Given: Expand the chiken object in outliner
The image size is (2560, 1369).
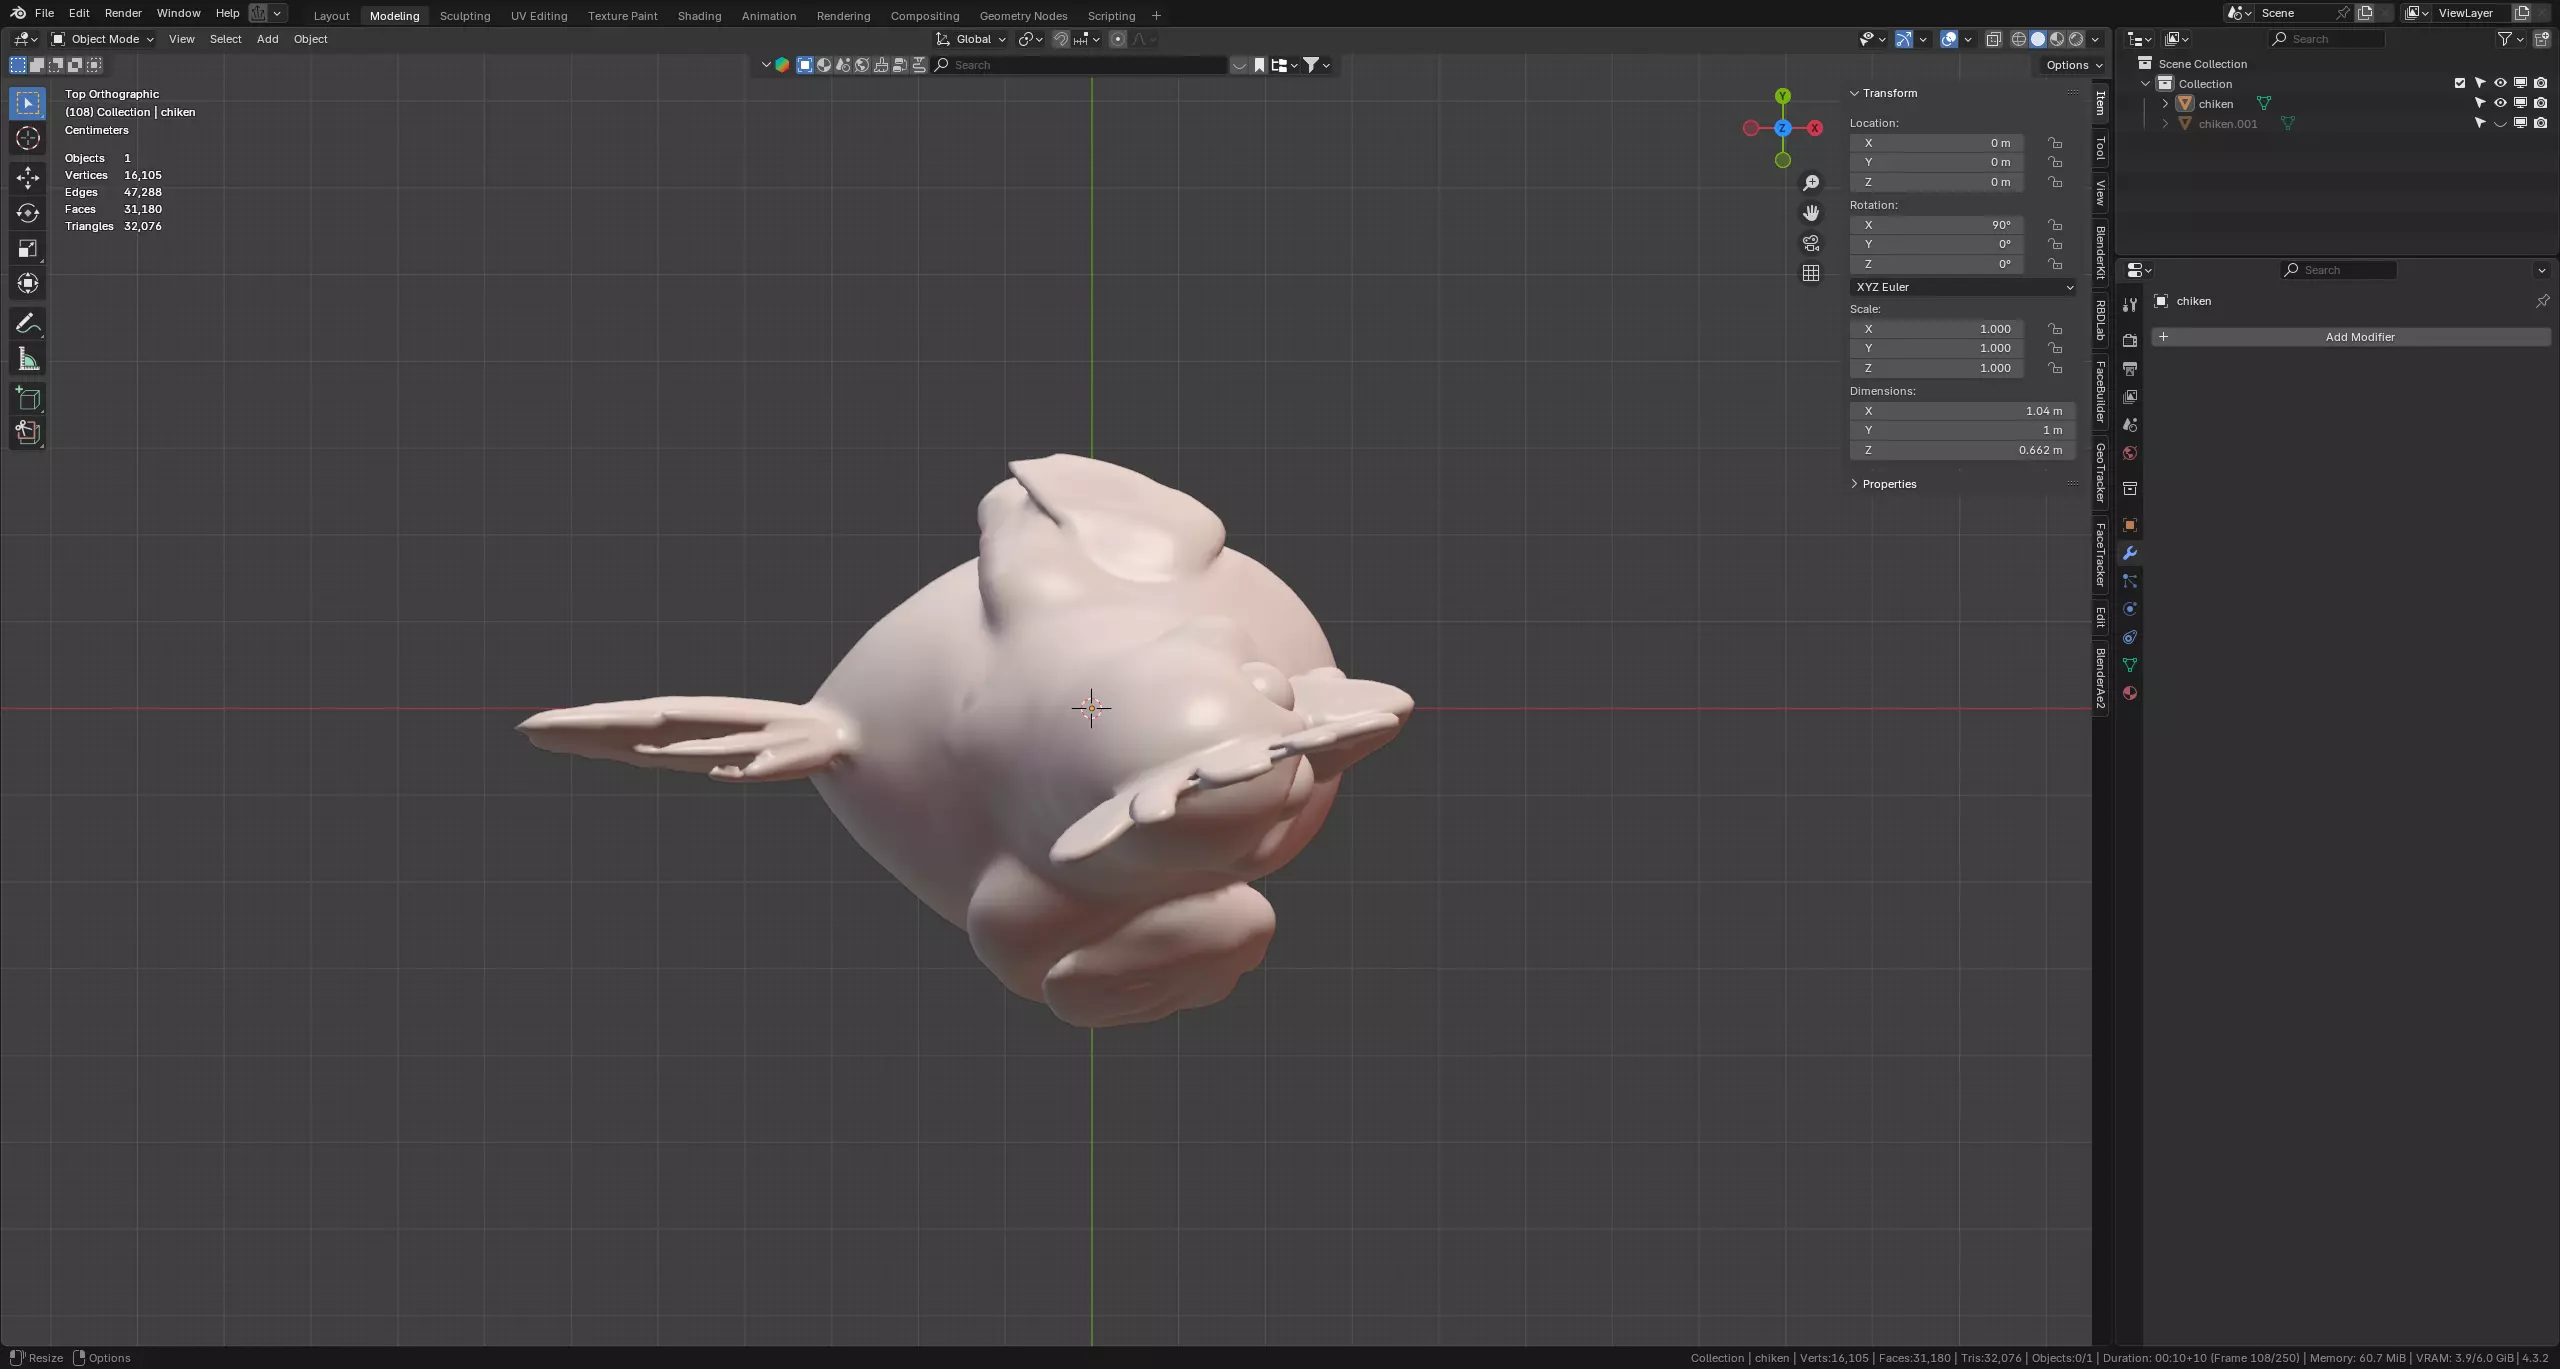Looking at the screenshot, I should [2165, 103].
